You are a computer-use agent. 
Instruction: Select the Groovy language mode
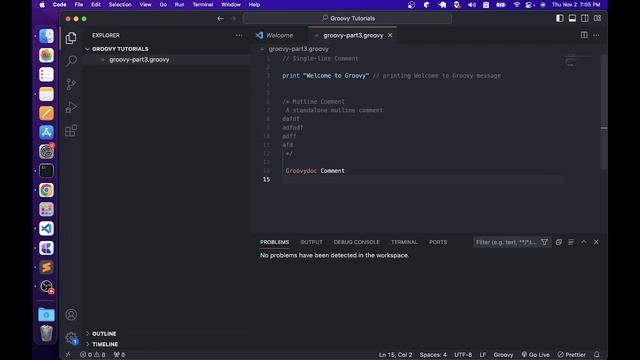[x=503, y=355]
